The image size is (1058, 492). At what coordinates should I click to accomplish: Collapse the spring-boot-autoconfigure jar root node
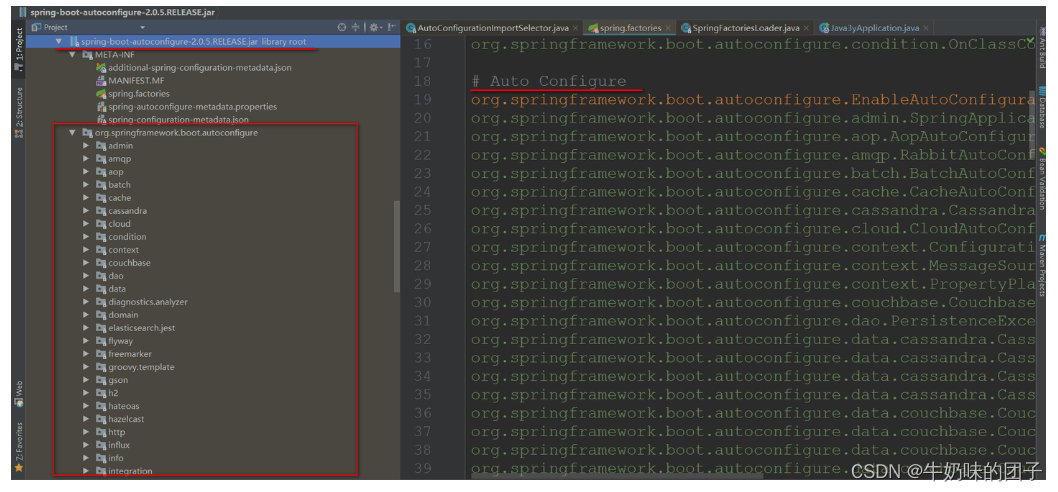tap(59, 41)
